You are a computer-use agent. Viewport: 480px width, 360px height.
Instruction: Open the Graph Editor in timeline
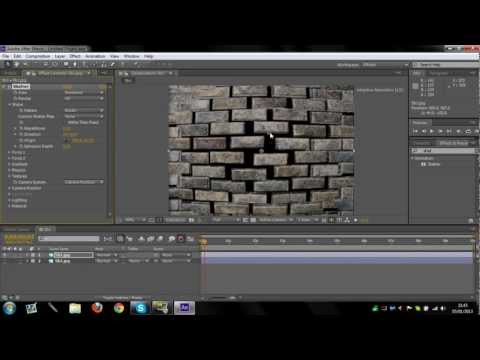pyautogui.click(x=190, y=239)
